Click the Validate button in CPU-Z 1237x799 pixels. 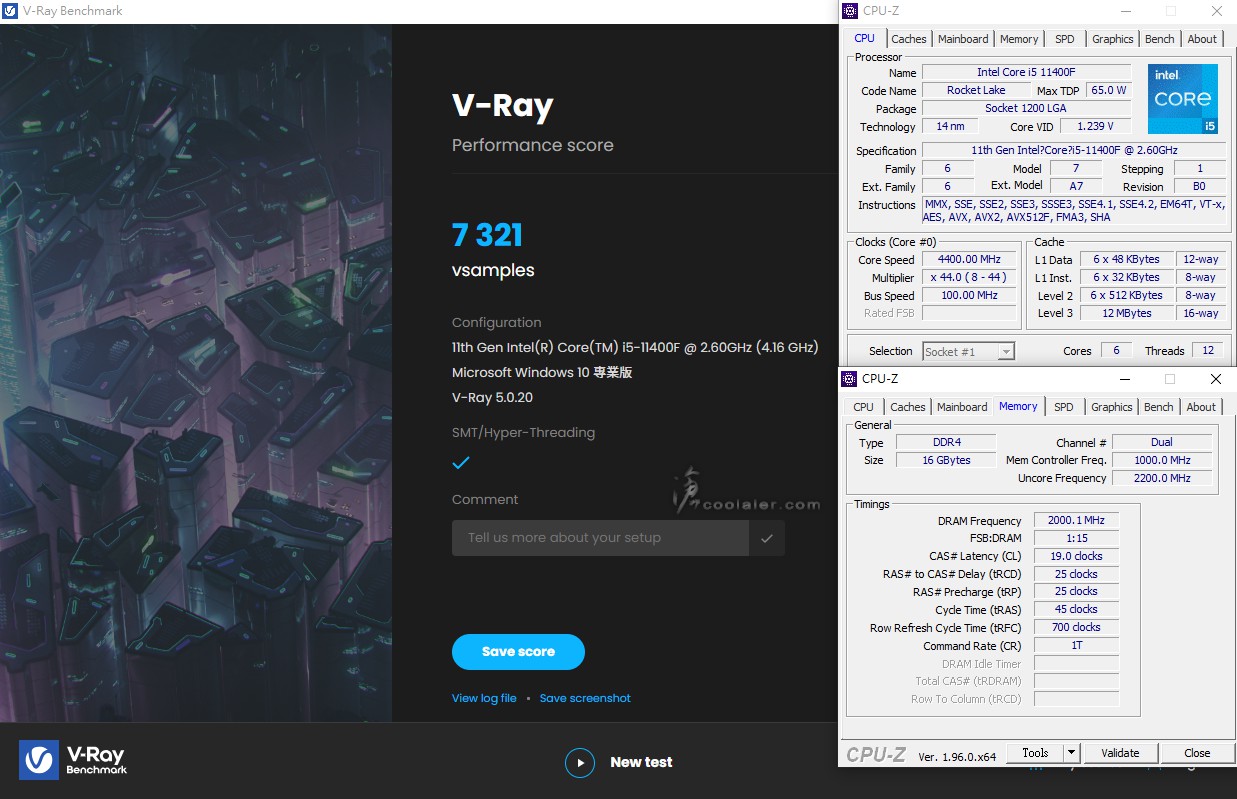[1120, 753]
